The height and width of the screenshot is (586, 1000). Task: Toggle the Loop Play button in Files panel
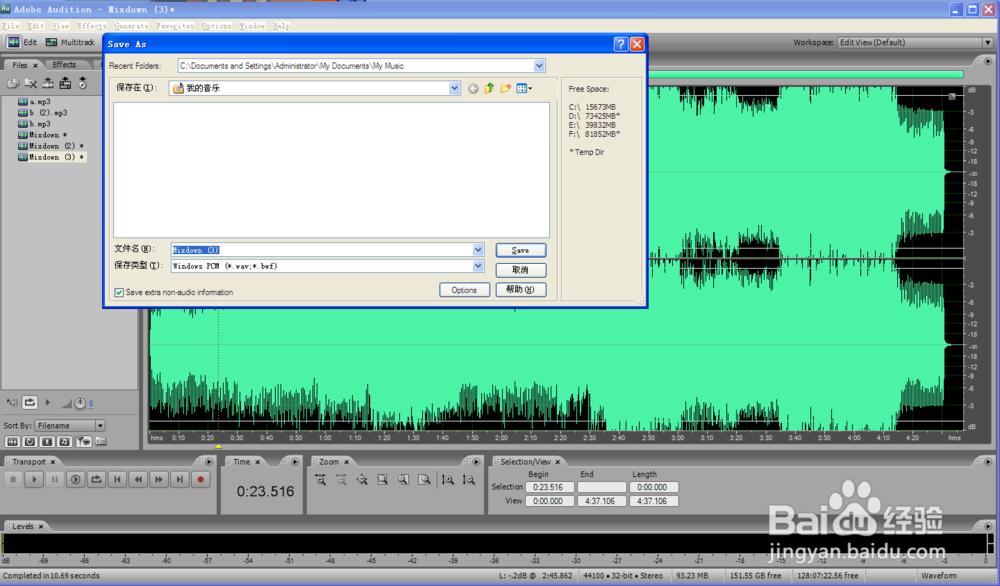coord(29,402)
